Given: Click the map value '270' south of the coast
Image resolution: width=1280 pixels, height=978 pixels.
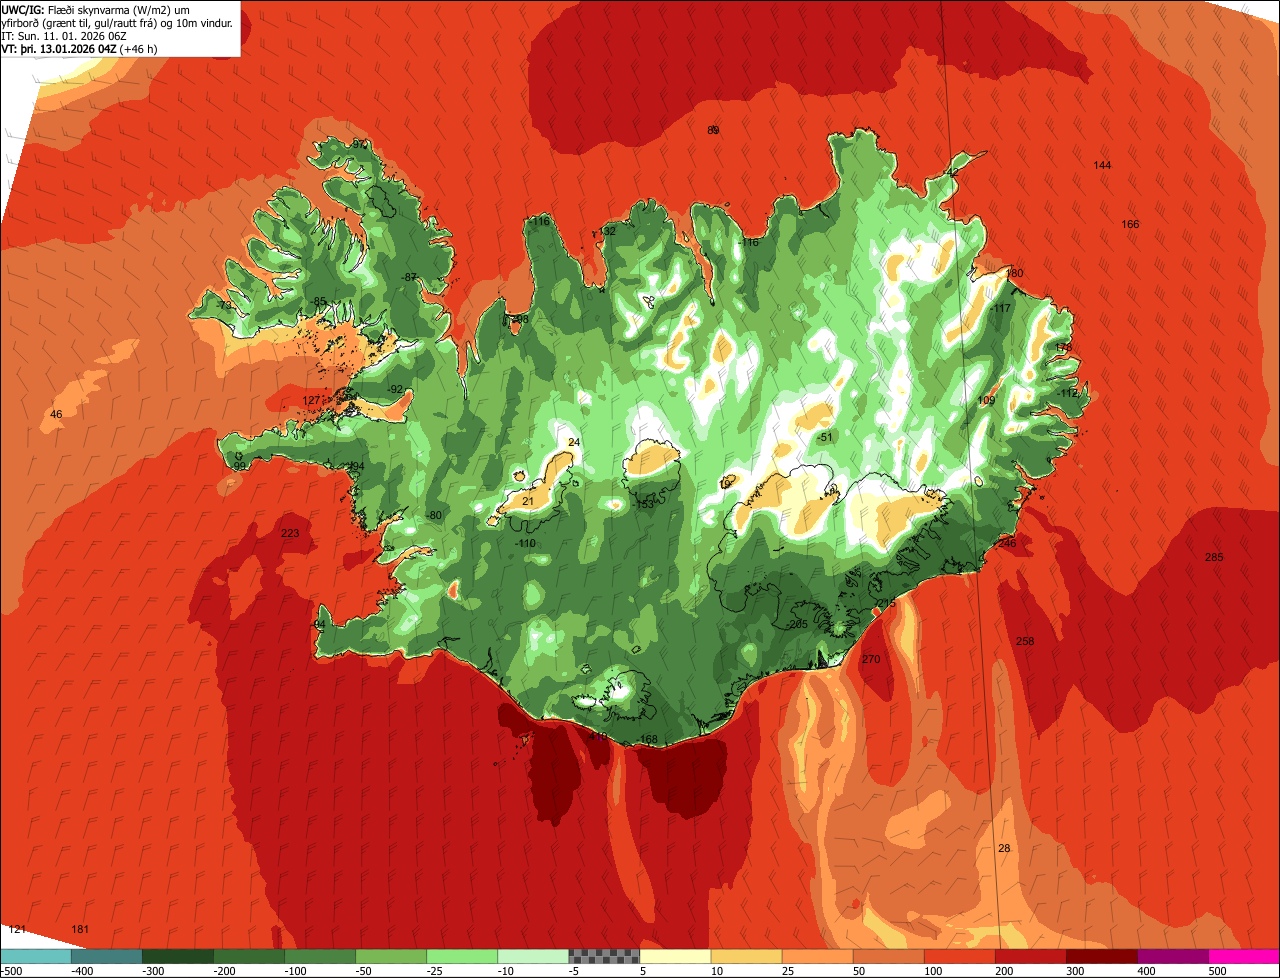Looking at the screenshot, I should coord(871,659).
